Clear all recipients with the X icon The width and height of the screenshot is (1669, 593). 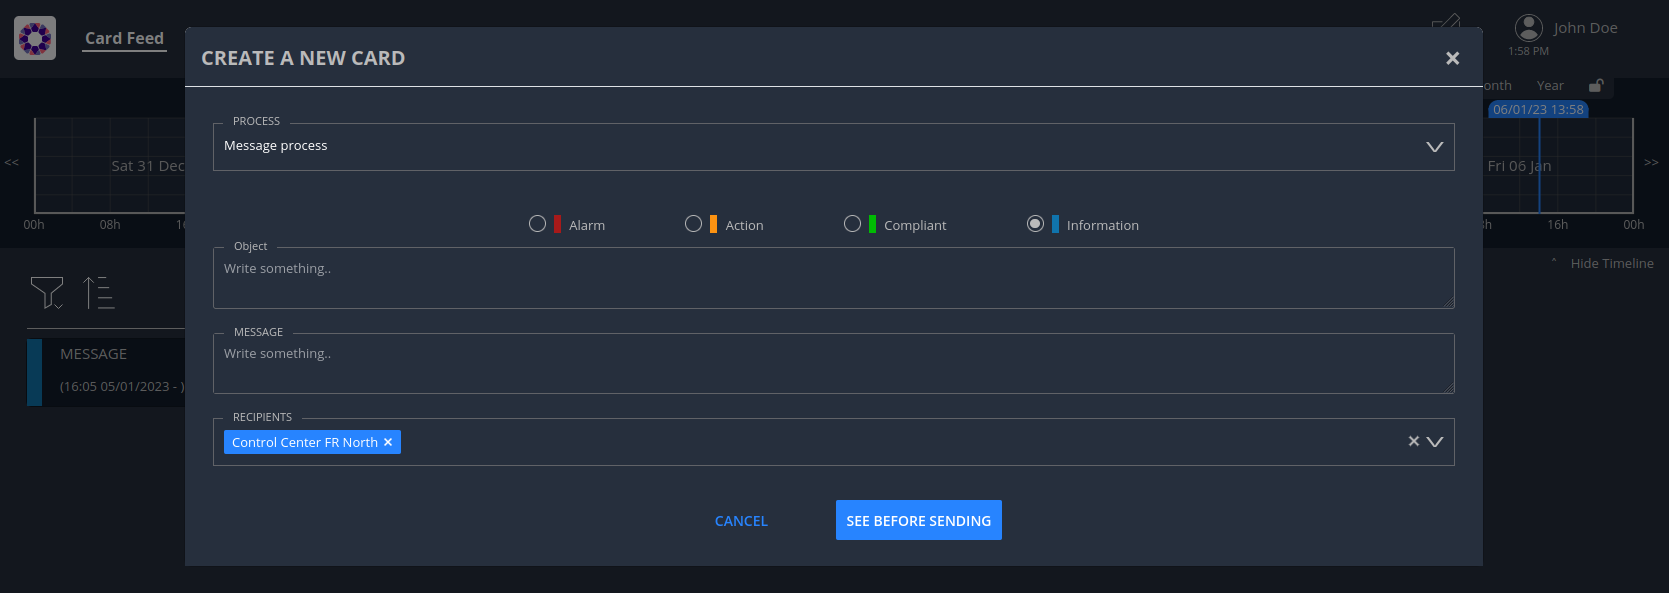coord(1413,441)
